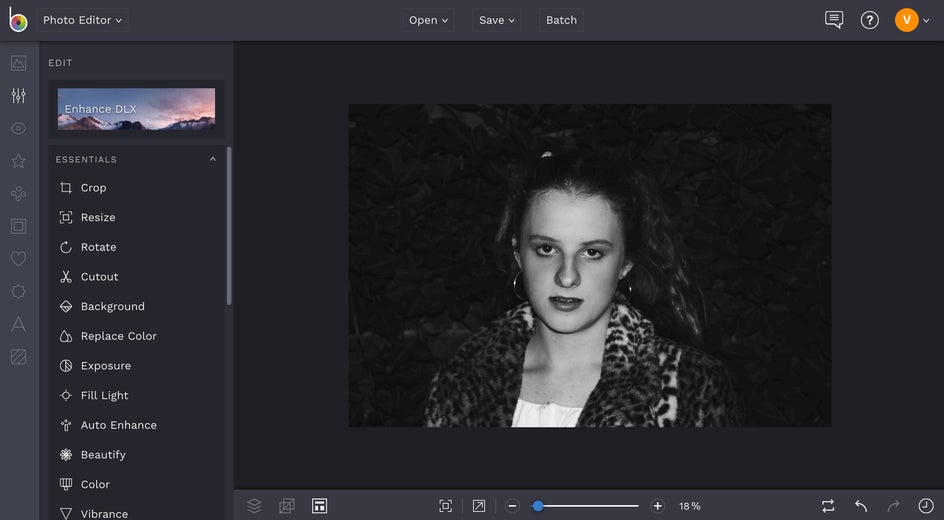944x520 pixels.
Task: Click the undo arrow icon
Action: 862,506
